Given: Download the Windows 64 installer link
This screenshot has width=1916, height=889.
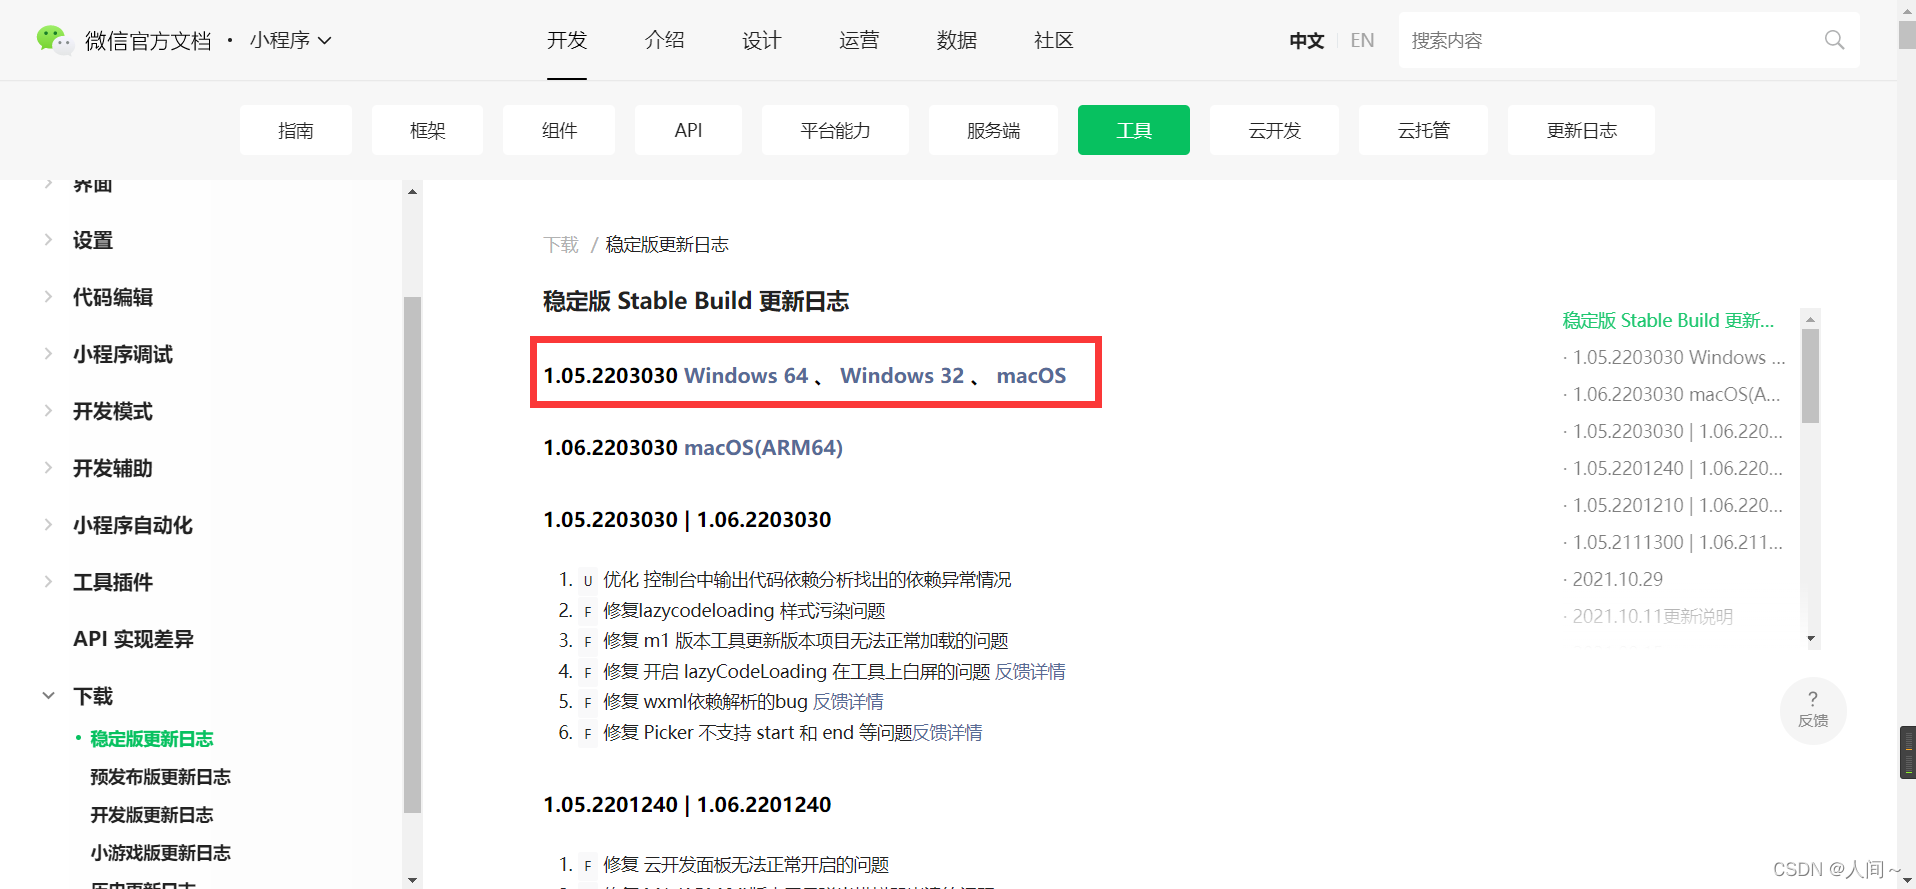Looking at the screenshot, I should (x=746, y=375).
